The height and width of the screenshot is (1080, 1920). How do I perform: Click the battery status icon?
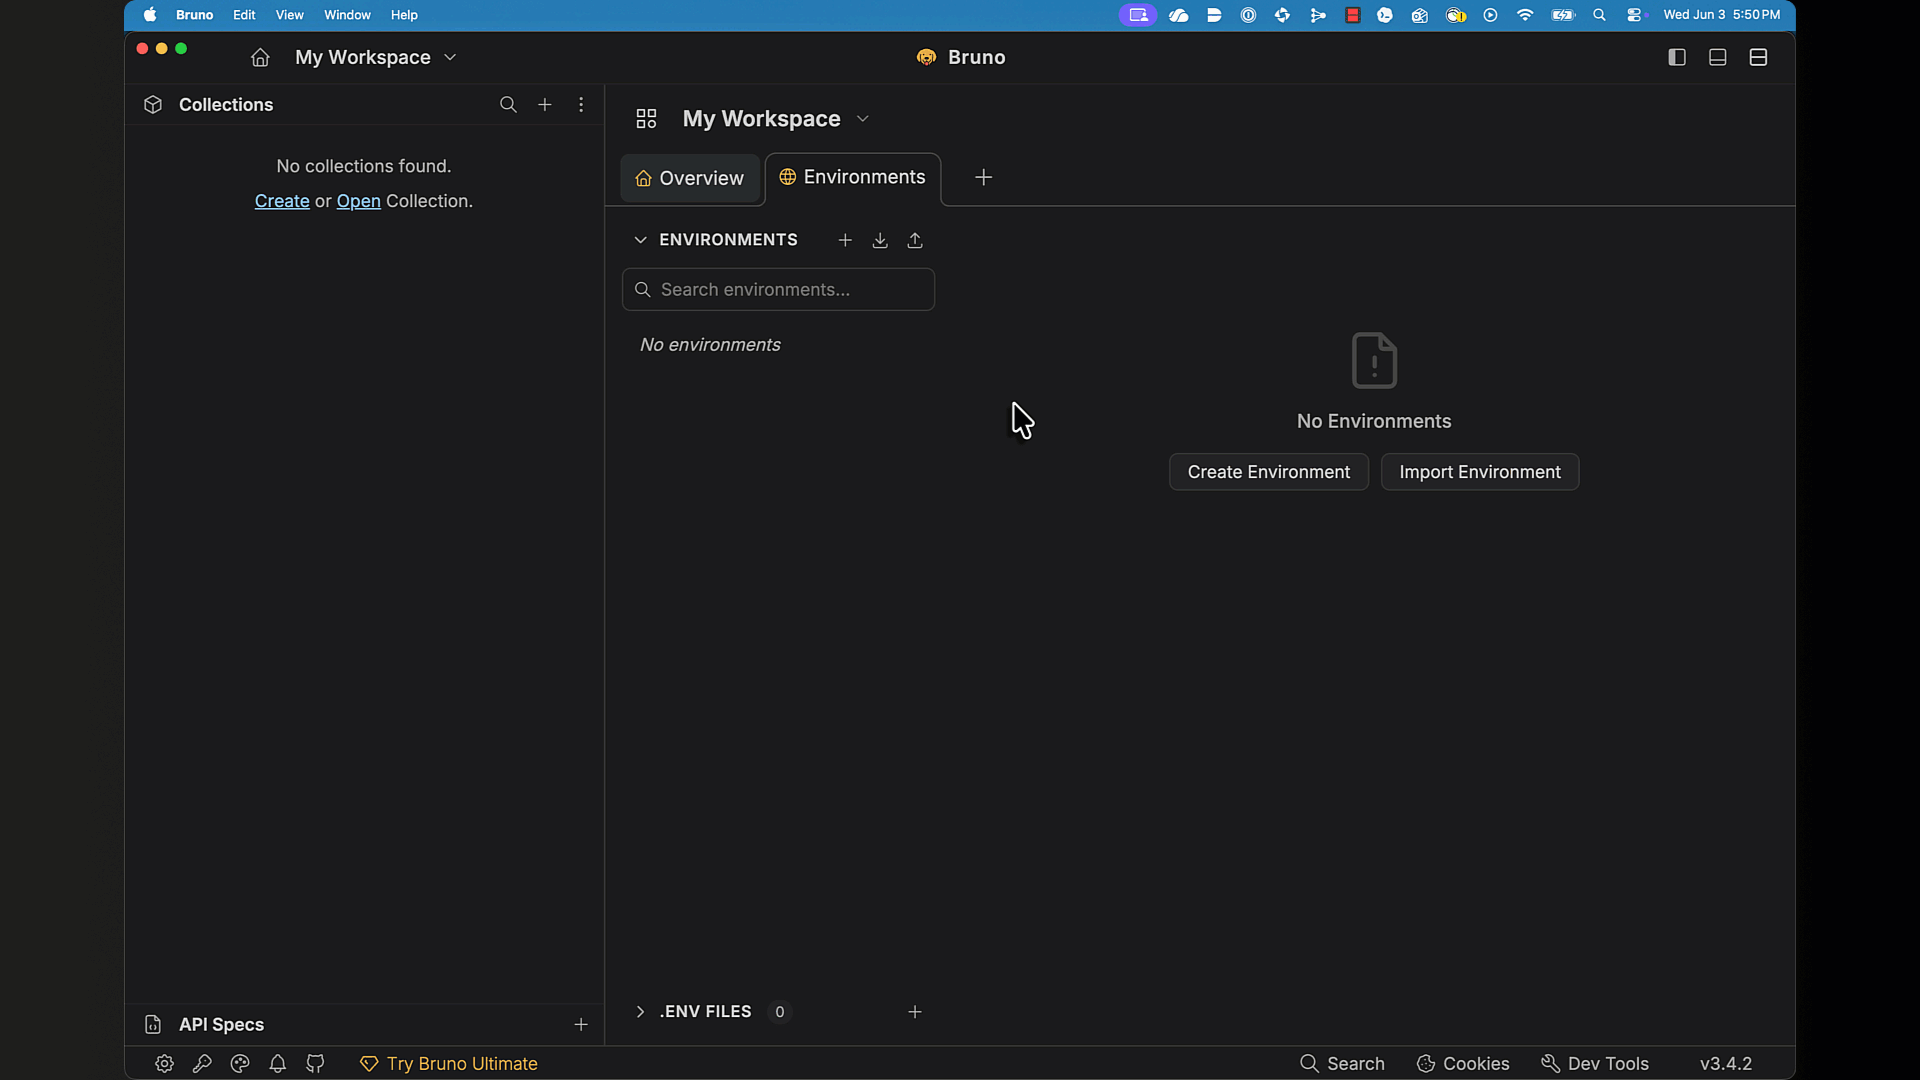point(1563,15)
